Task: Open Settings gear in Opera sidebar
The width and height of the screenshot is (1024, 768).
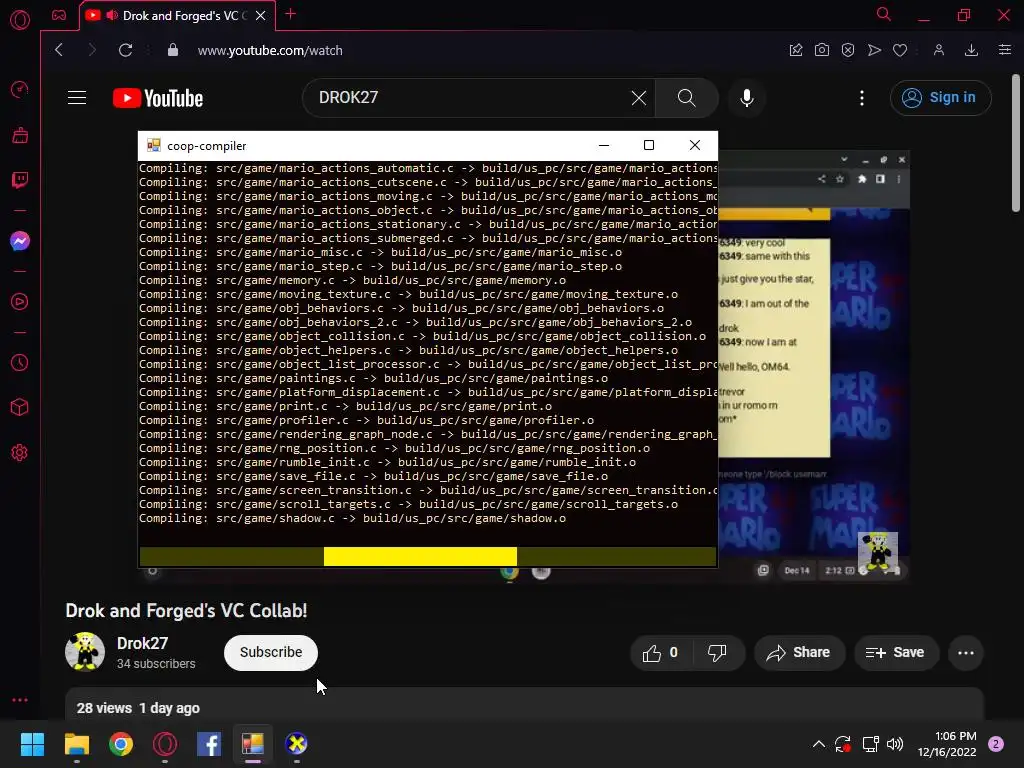Action: click(x=20, y=453)
